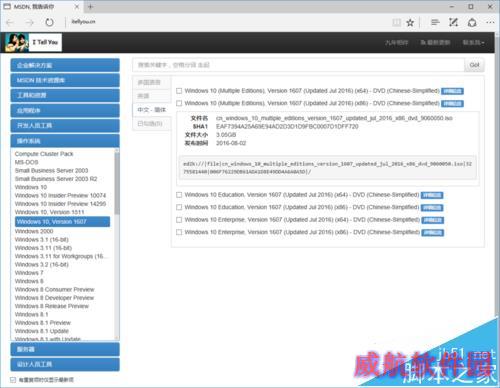Select Windows 7 in the list
The height and width of the screenshot is (388, 500).
tap(29, 273)
